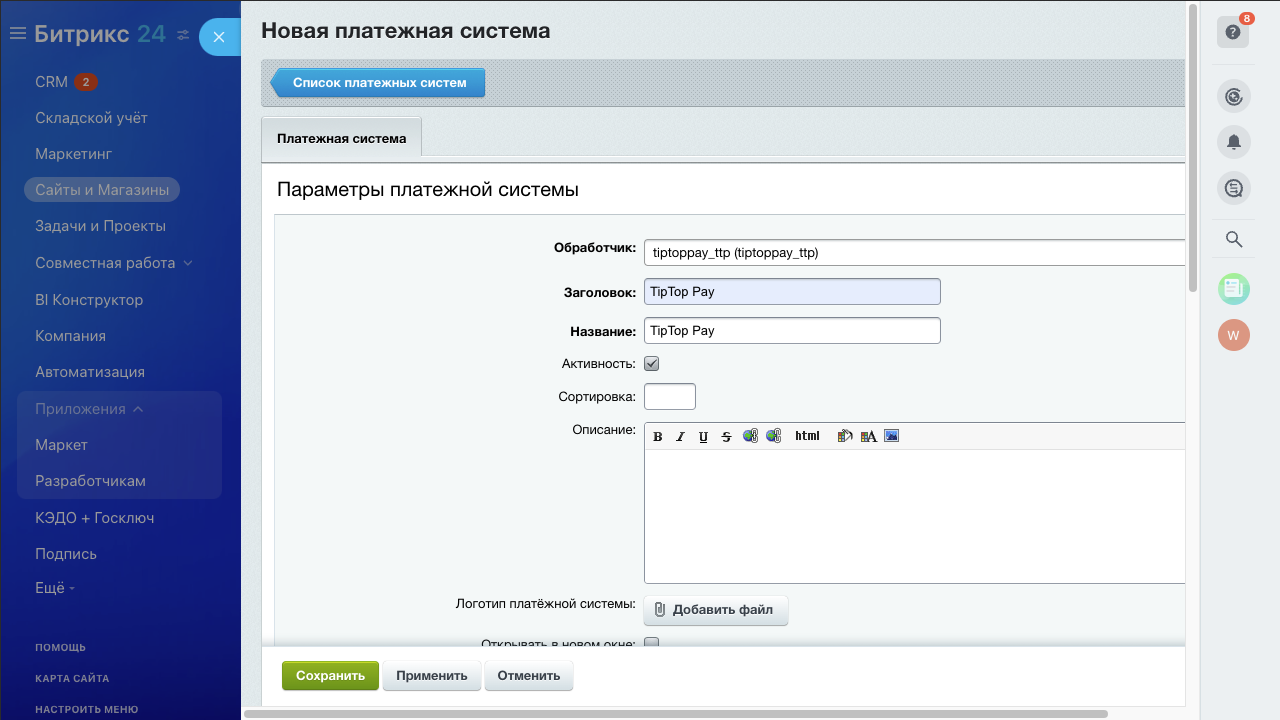1280x720 pixels.
Task: Open the text color picker in editor
Action: coord(868,436)
